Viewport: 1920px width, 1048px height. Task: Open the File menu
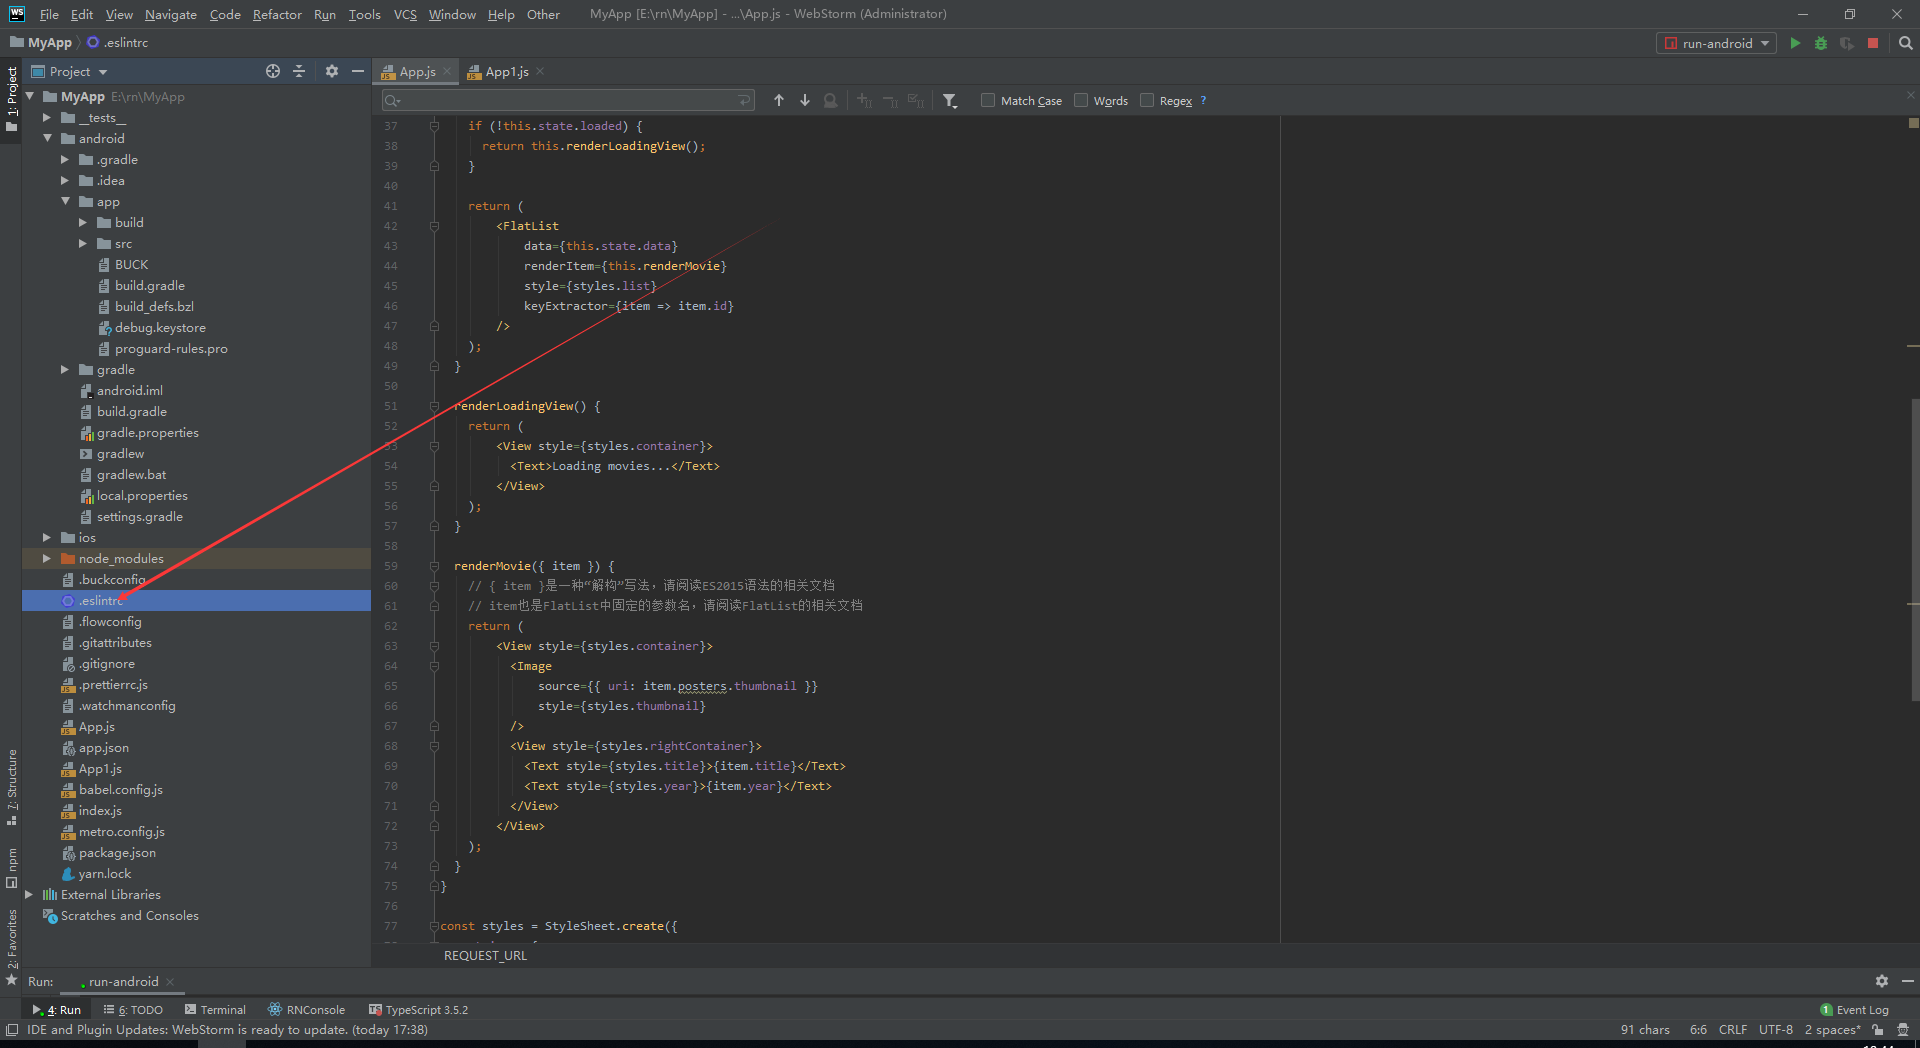(49, 14)
